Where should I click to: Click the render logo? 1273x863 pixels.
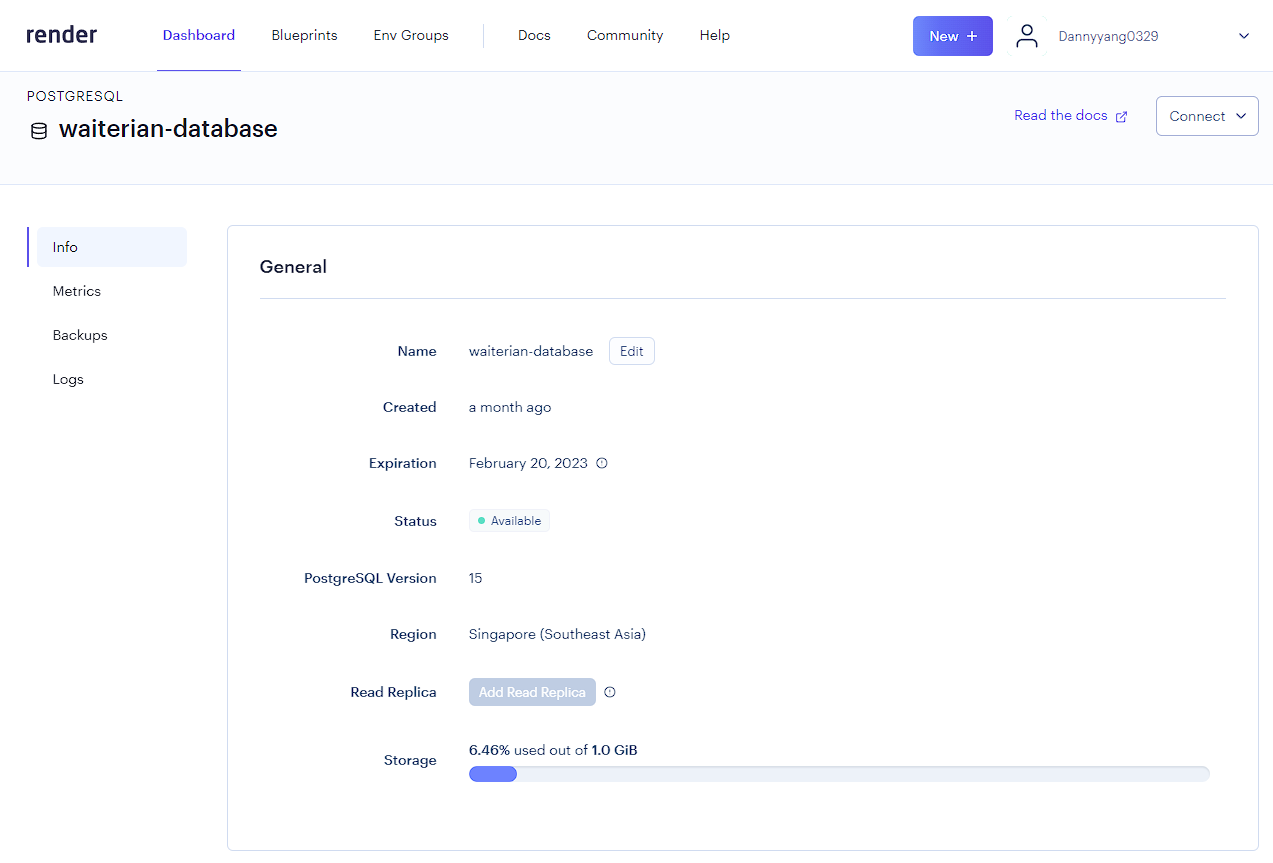(x=62, y=35)
